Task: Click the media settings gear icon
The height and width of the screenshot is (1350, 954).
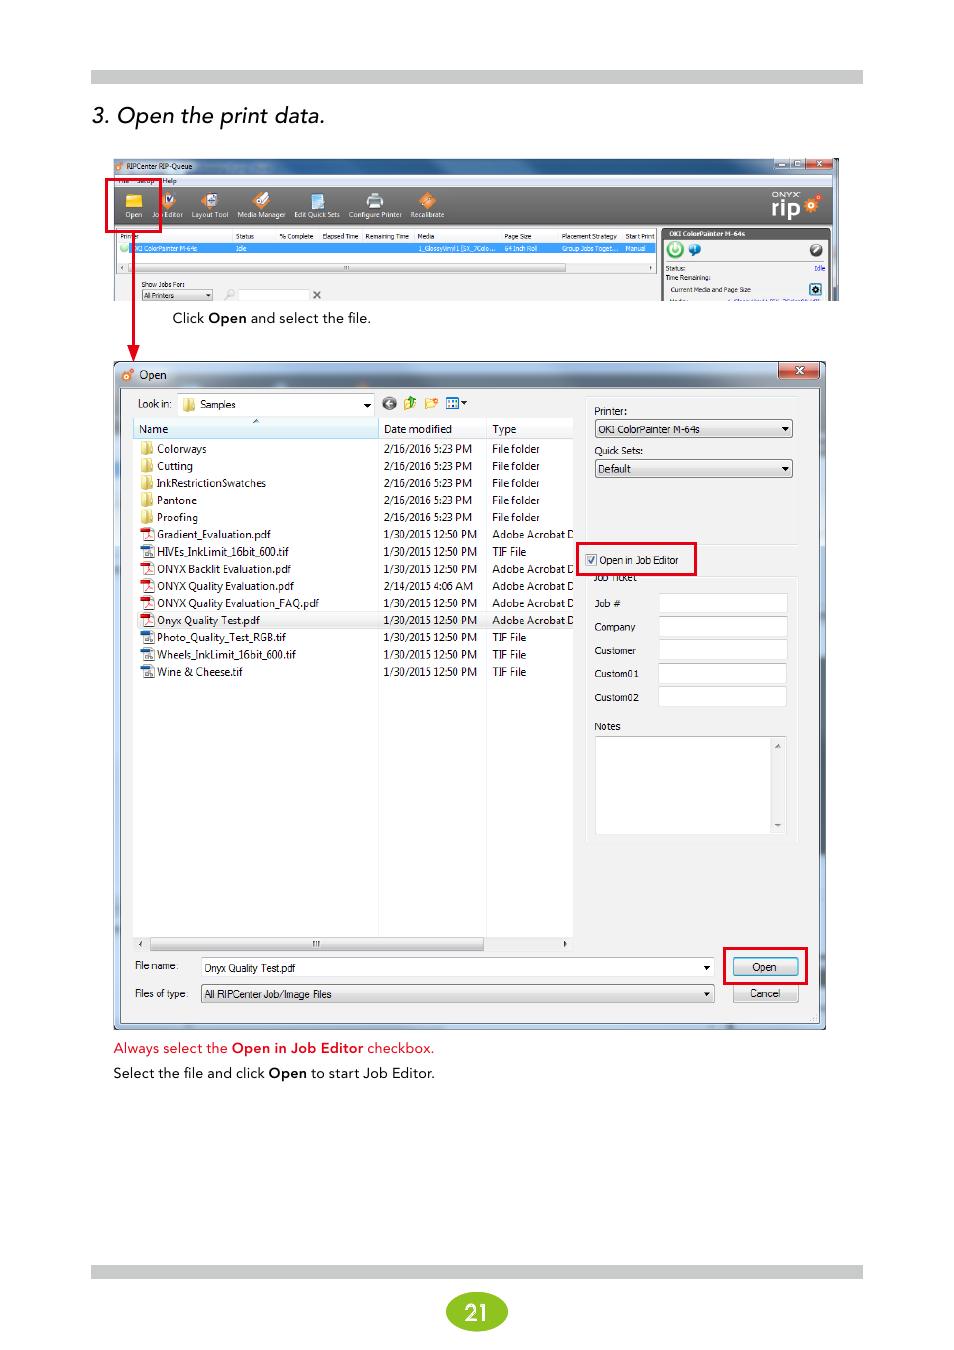Action: 815,289
